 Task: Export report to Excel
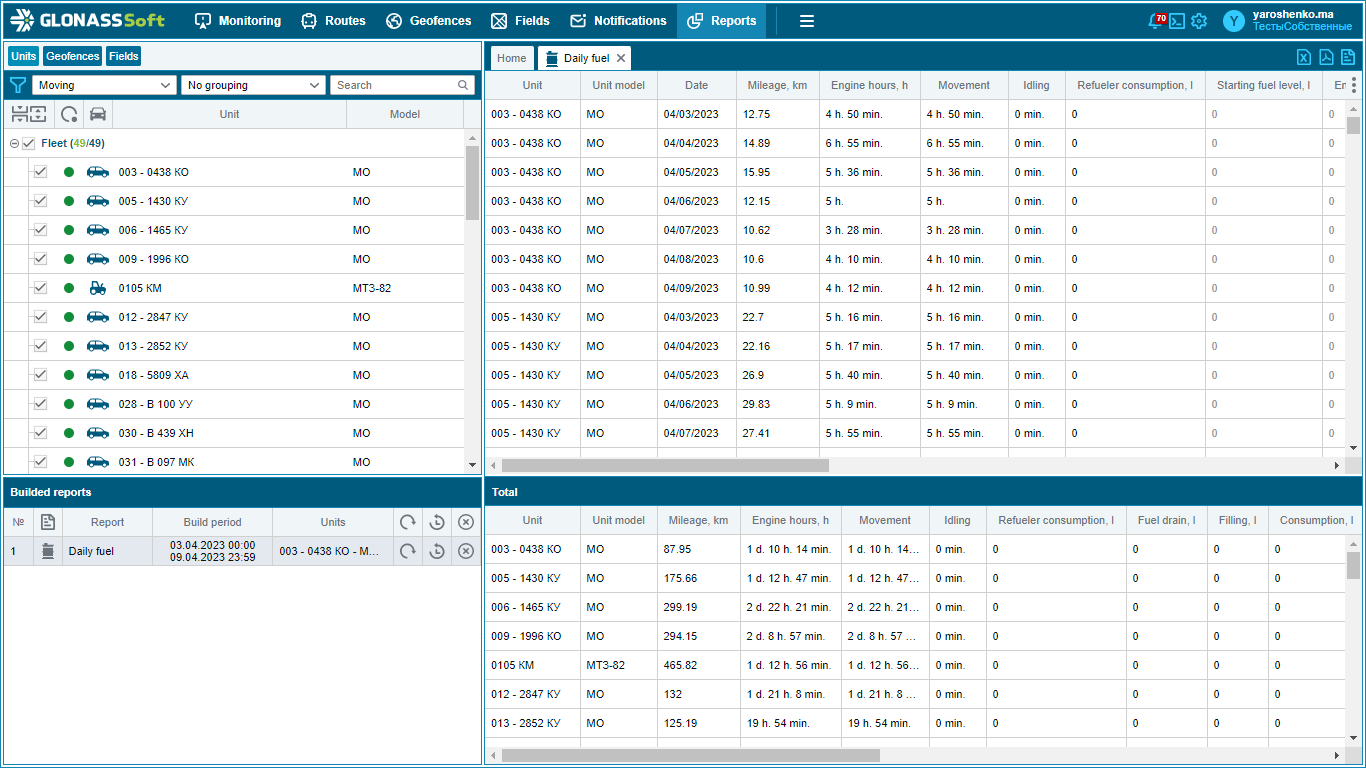point(1304,57)
